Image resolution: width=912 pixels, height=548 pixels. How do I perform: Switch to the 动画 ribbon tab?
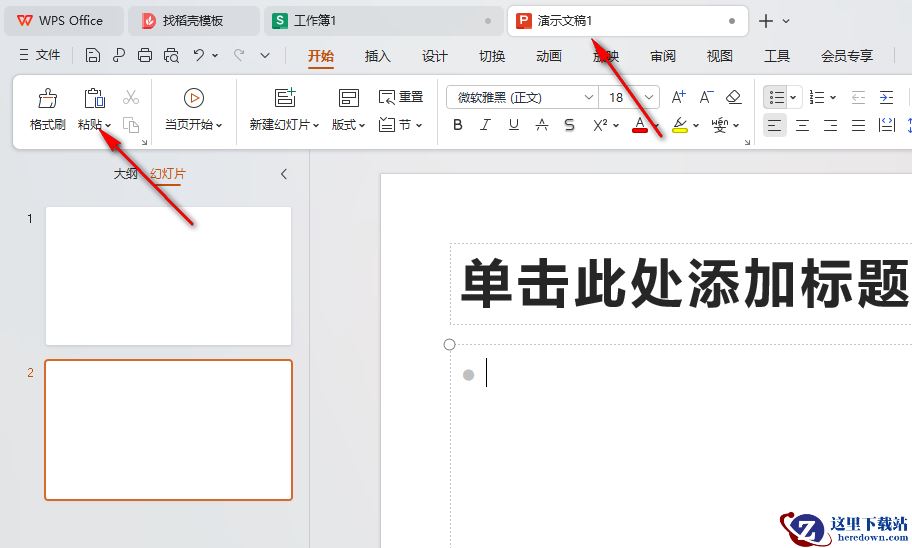pos(548,56)
